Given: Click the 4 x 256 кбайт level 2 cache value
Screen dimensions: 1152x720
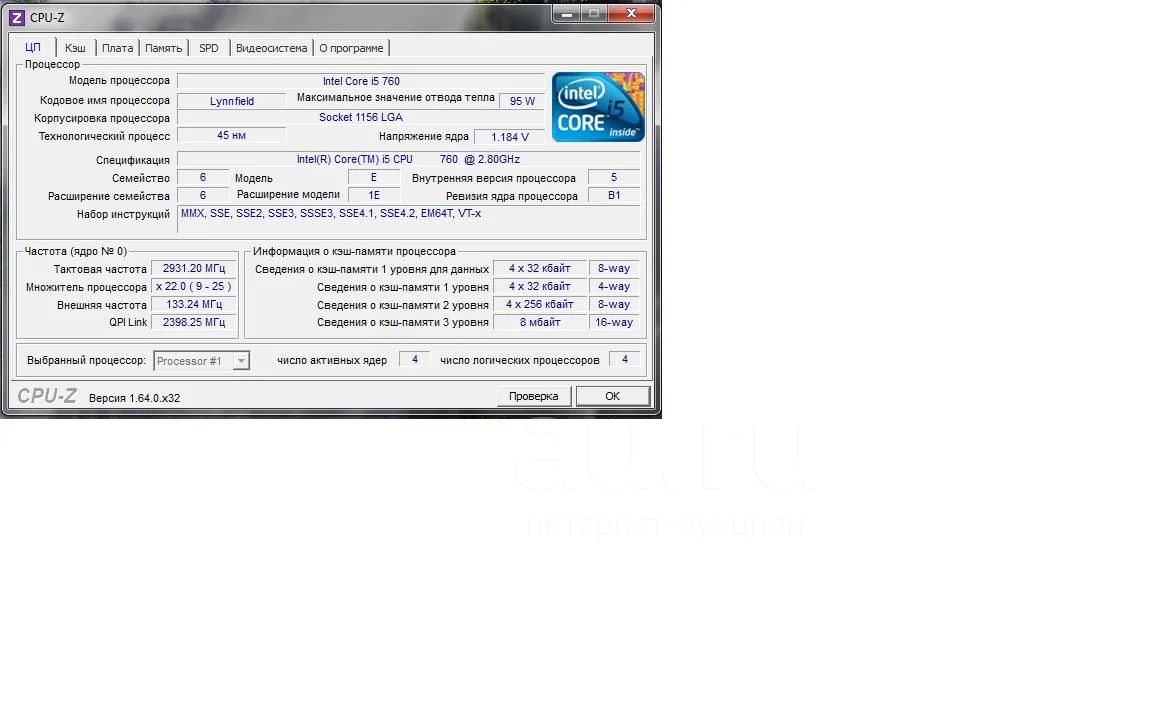Looking at the screenshot, I should click(x=540, y=304).
